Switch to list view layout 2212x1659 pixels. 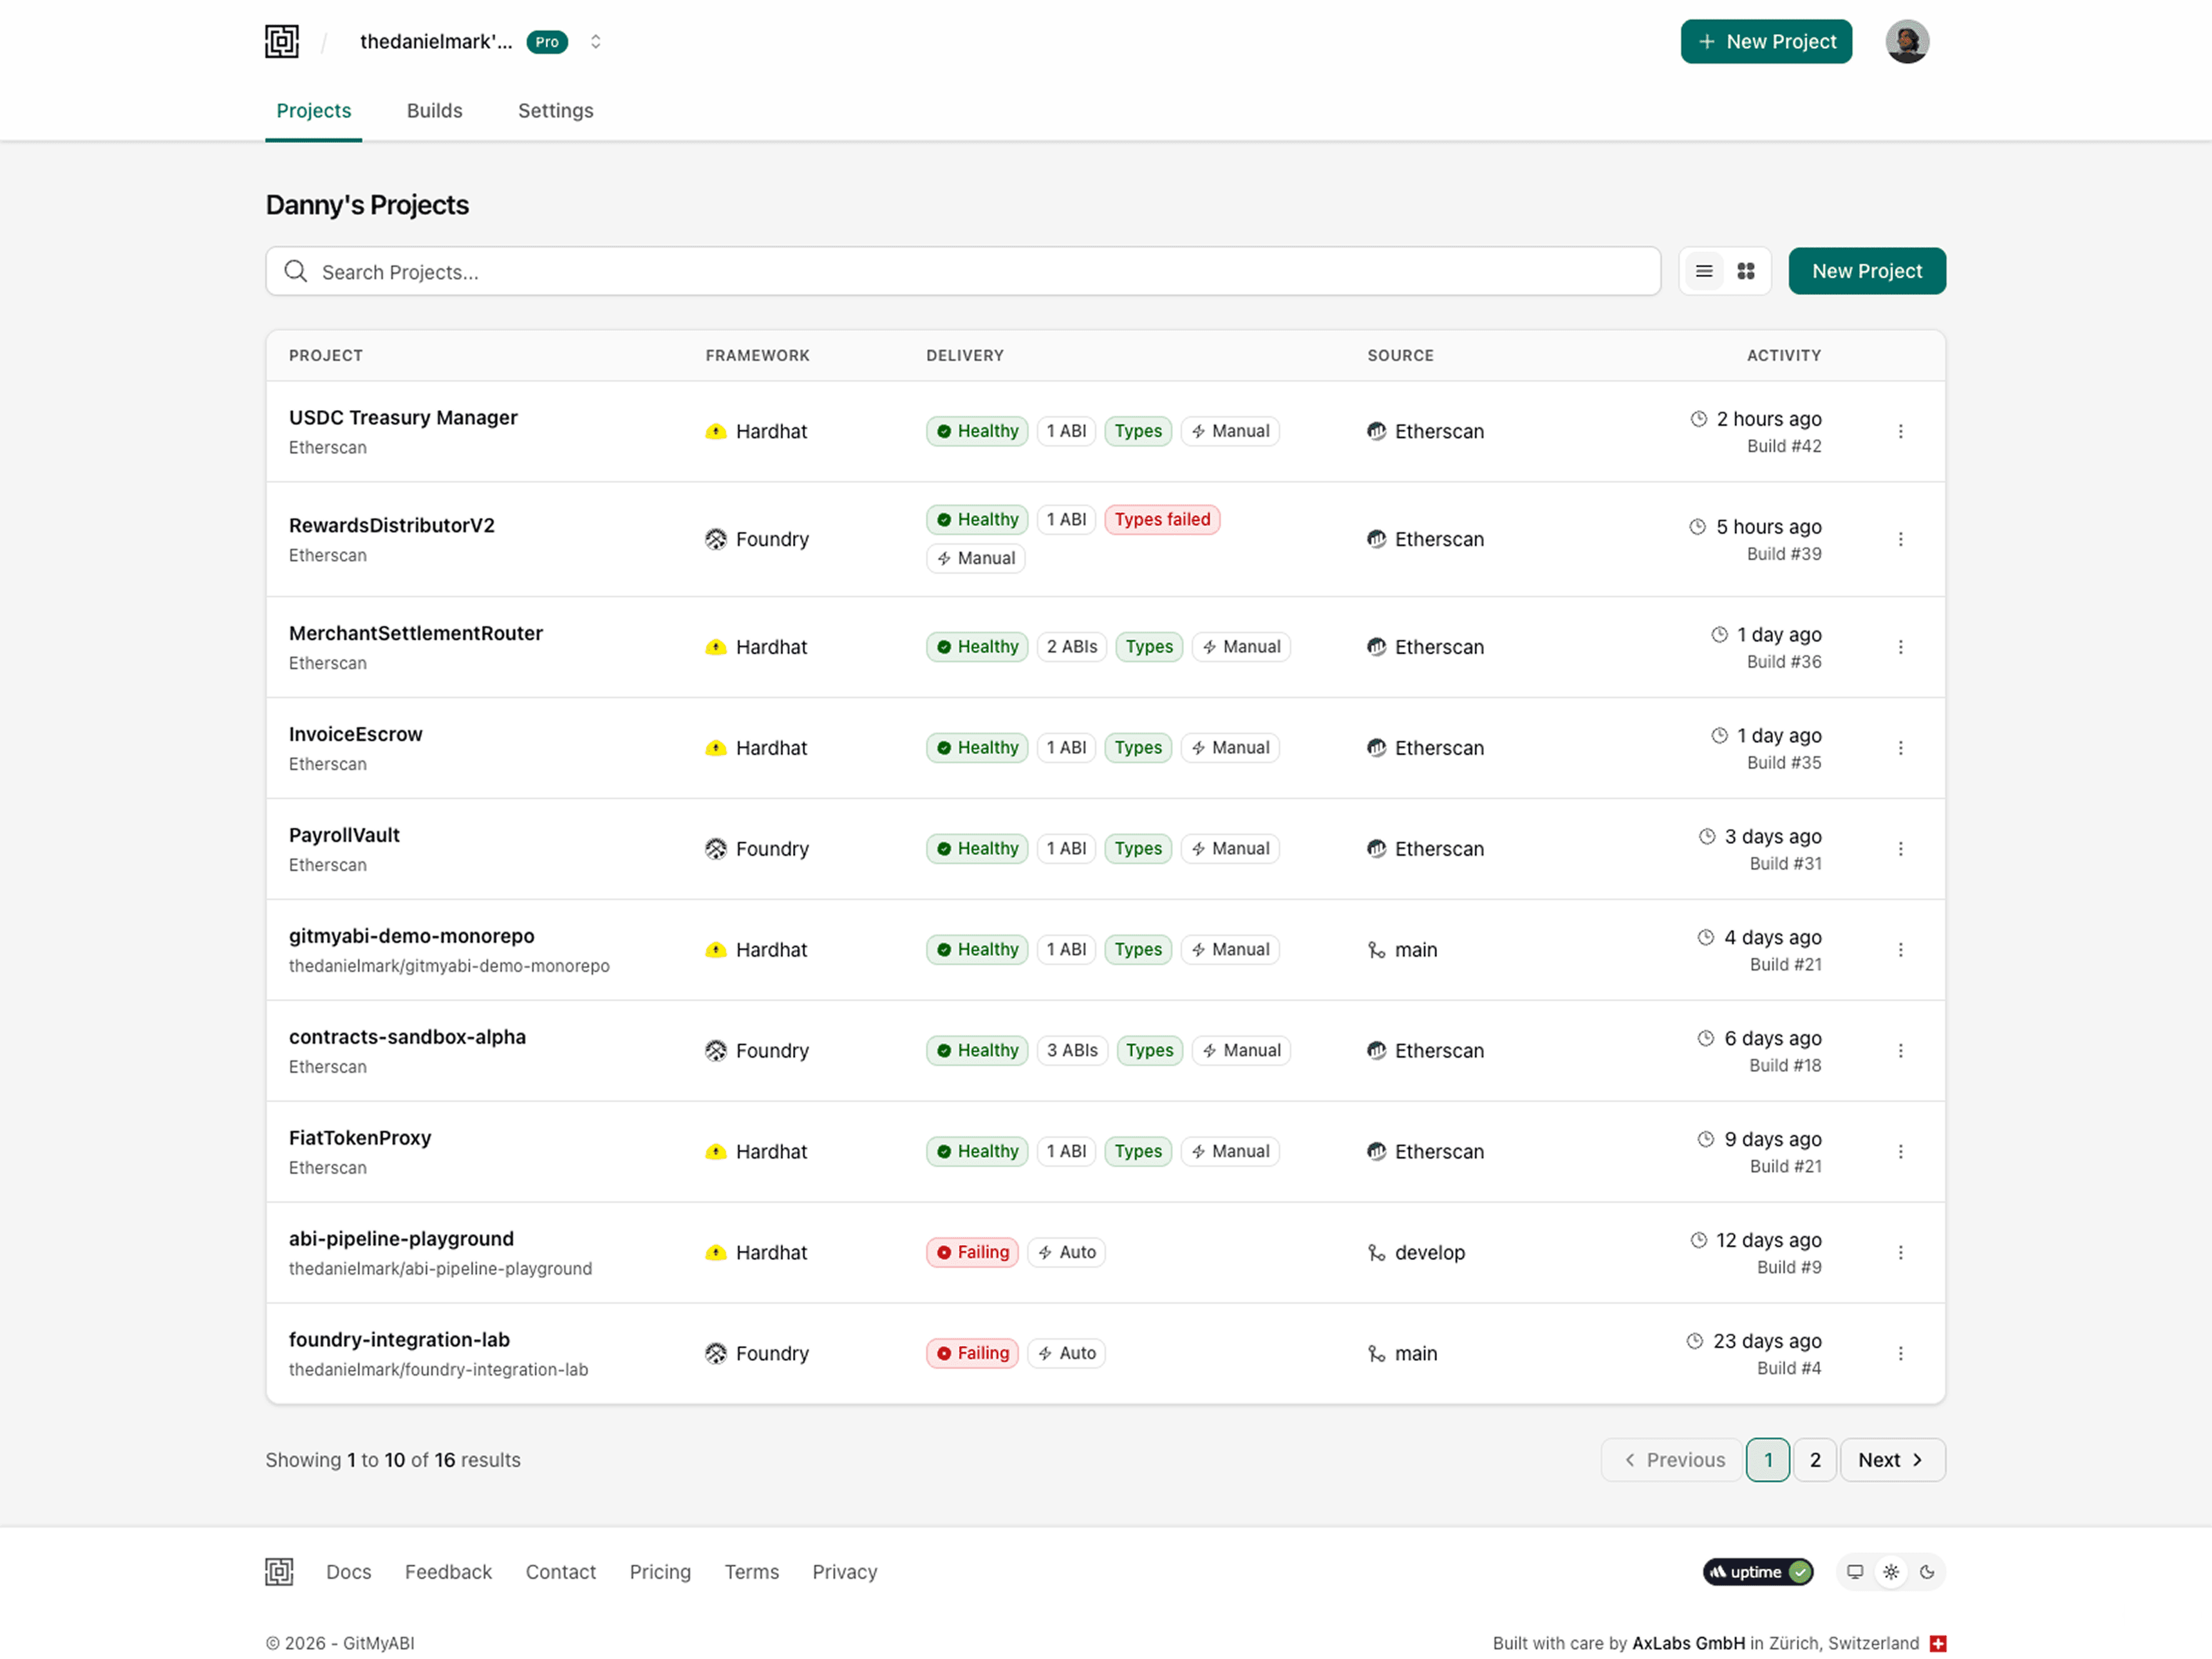[1704, 271]
